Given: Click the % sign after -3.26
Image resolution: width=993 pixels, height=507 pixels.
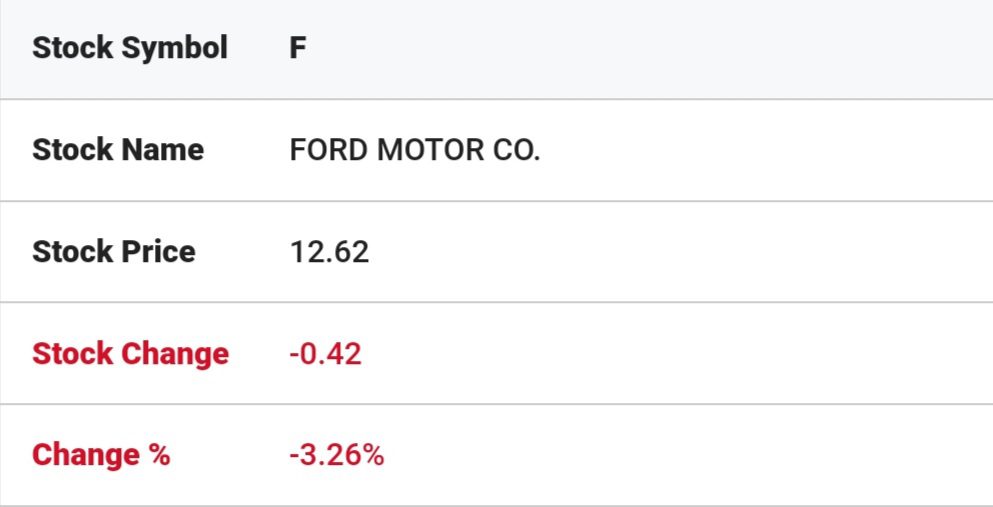Looking at the screenshot, I should coord(373,455).
